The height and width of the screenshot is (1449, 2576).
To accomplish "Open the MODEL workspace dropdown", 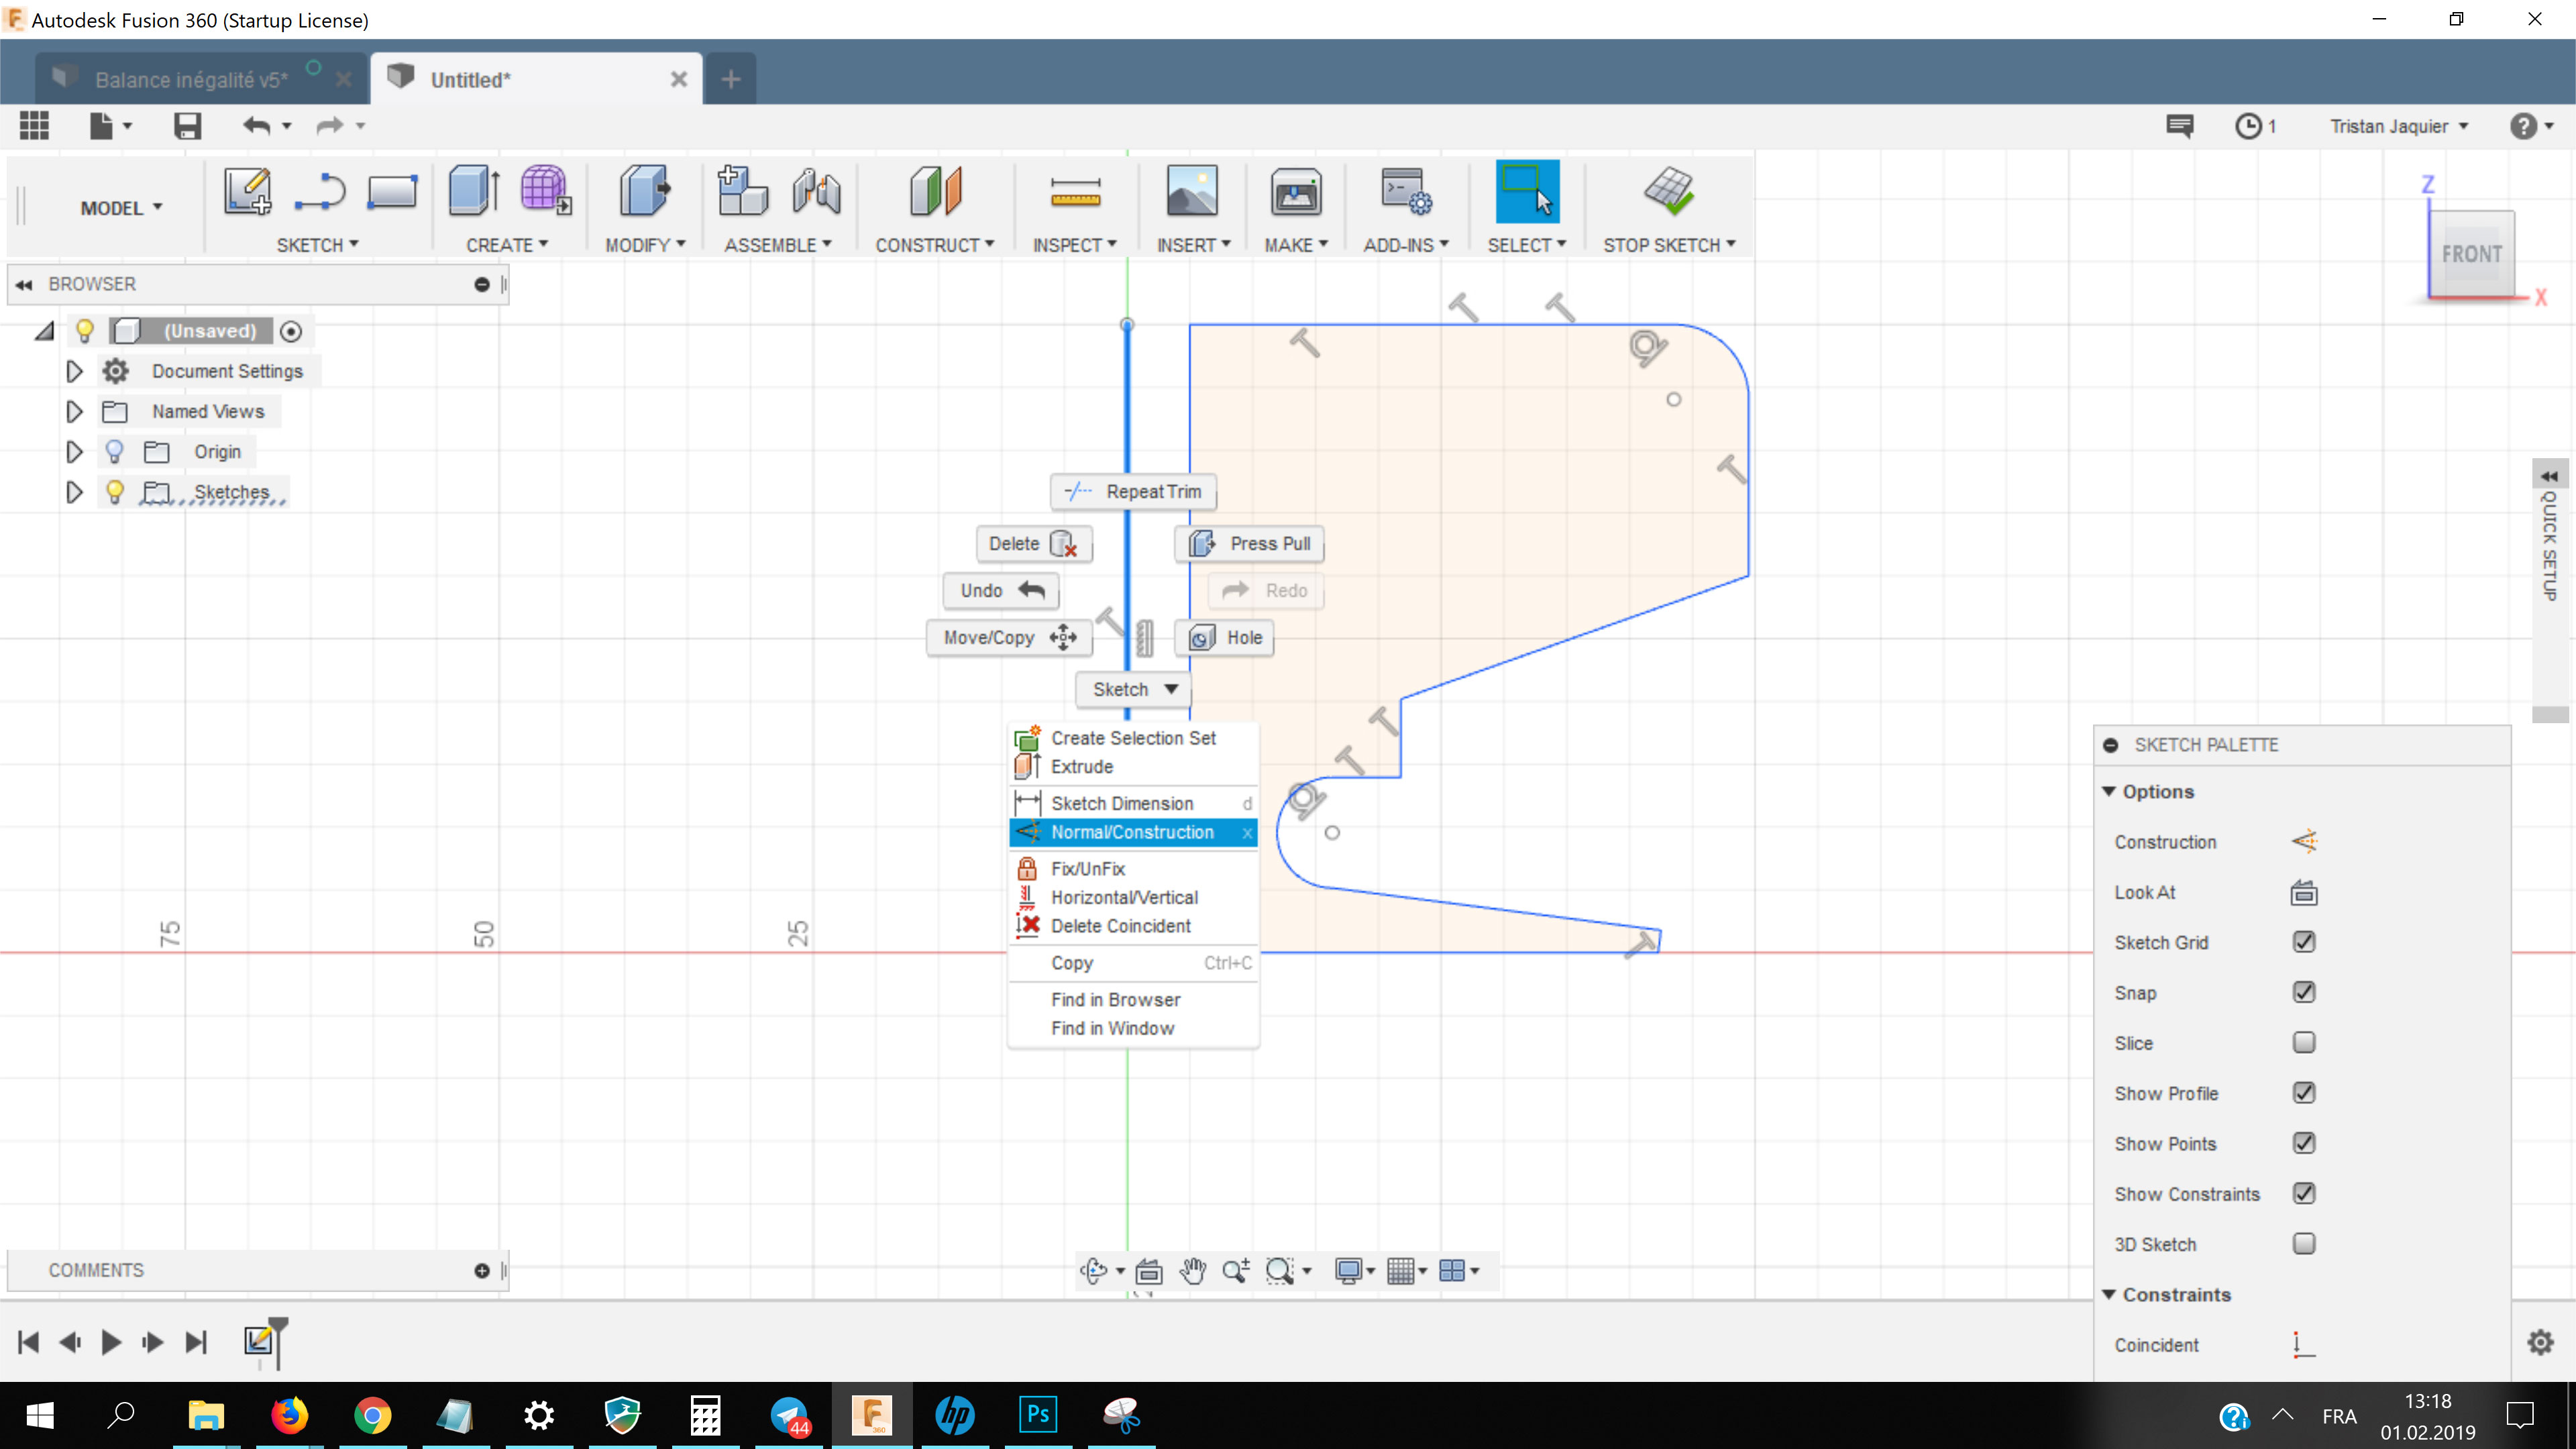I will [x=121, y=208].
